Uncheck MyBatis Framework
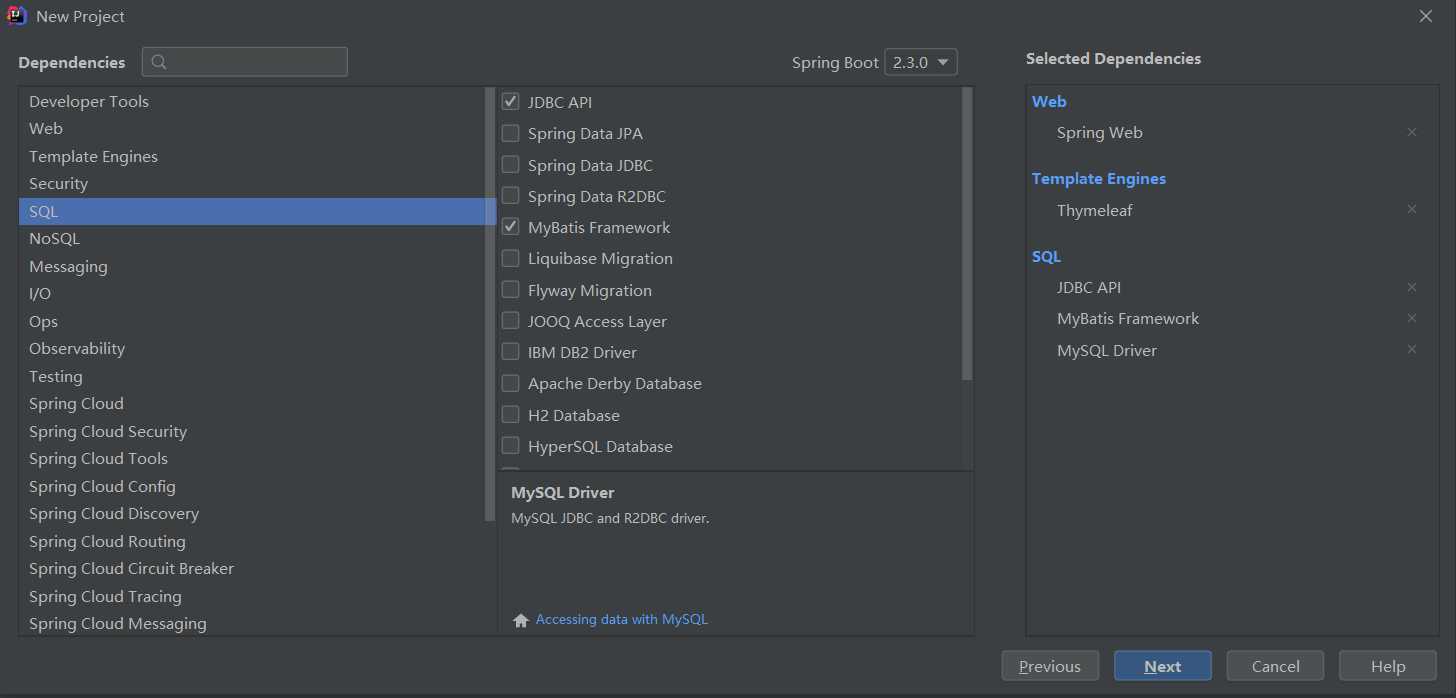This screenshot has width=1456, height=698. click(x=510, y=227)
